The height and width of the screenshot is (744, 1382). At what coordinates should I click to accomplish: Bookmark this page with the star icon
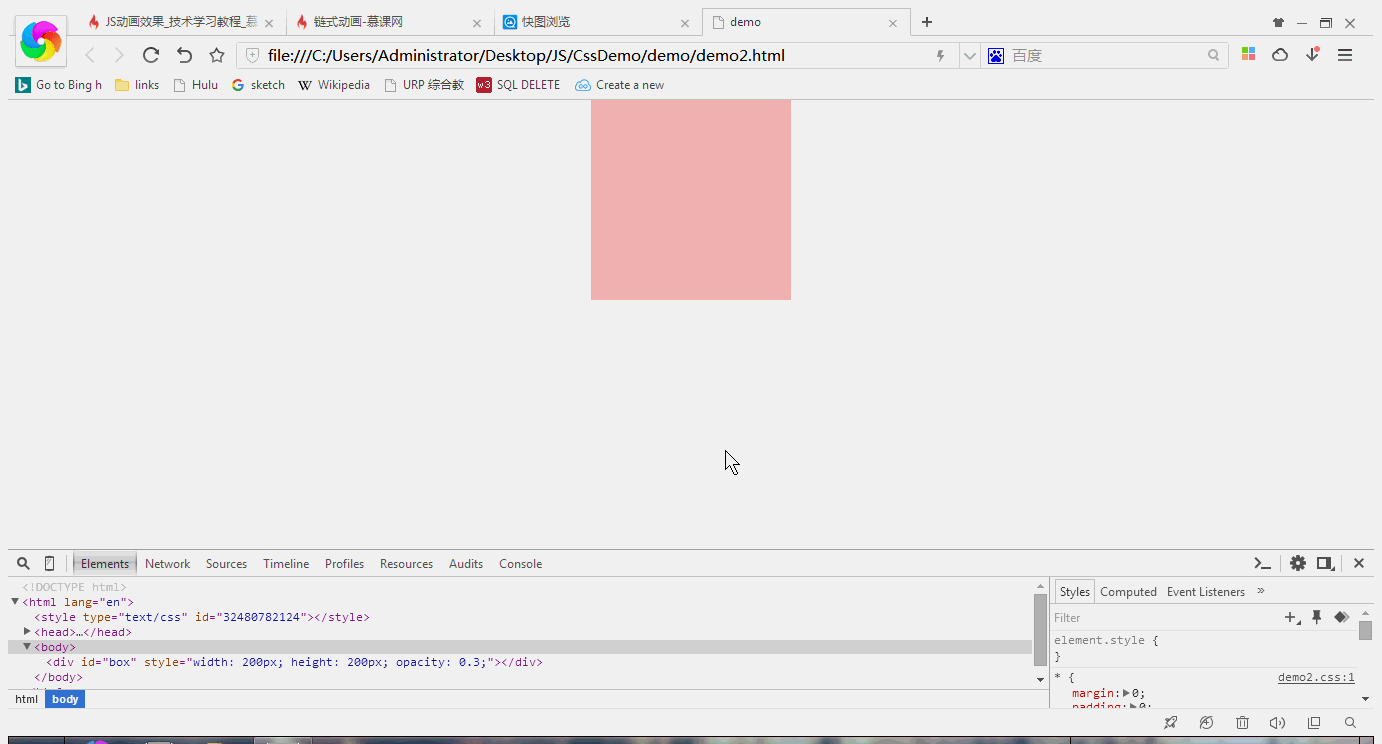click(x=217, y=55)
